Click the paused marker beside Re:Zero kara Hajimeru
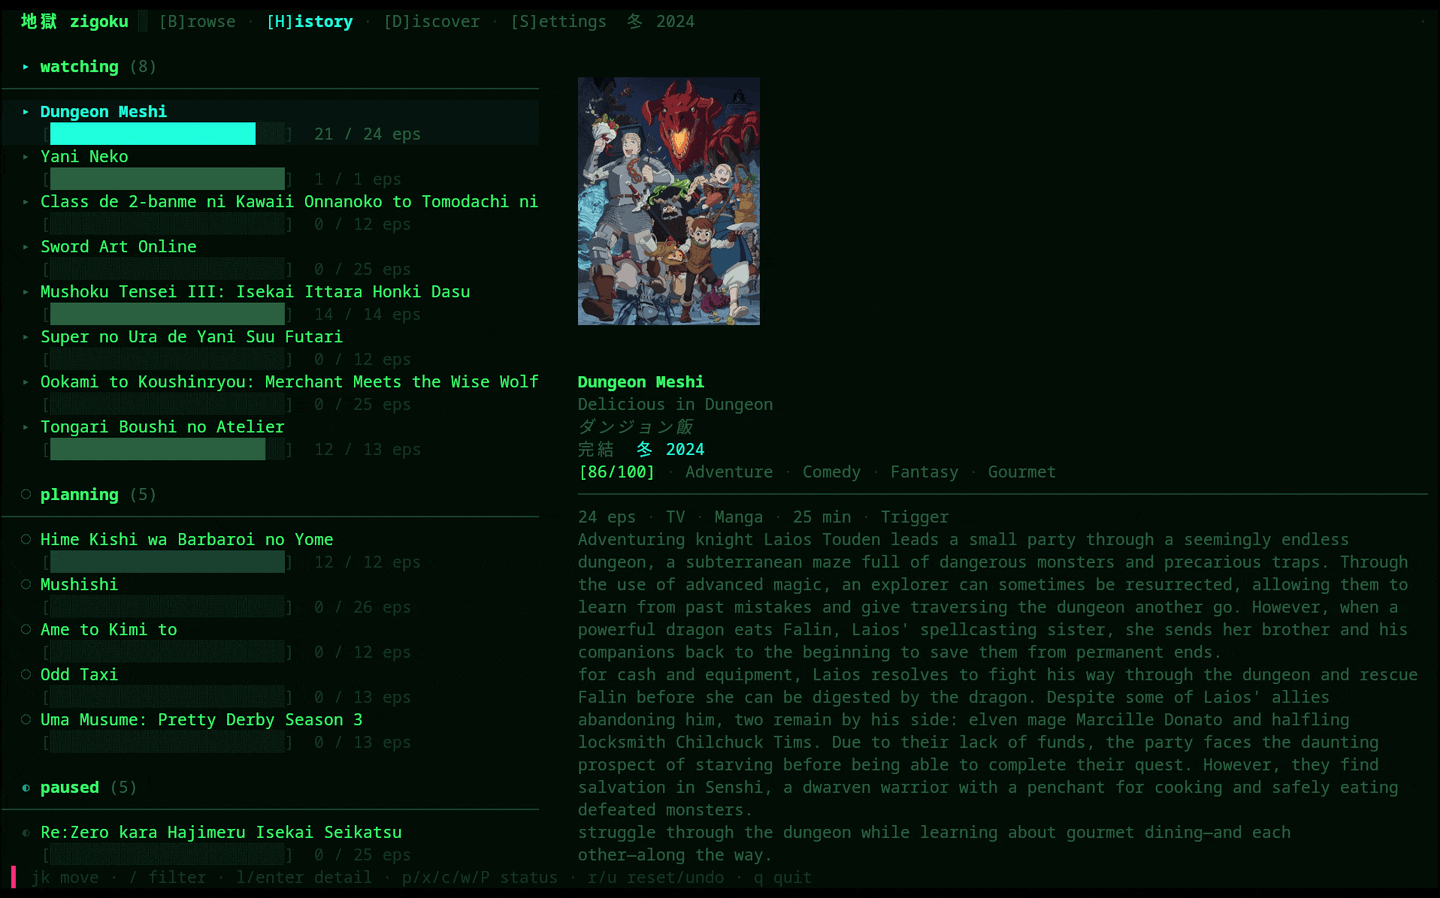 (x=26, y=832)
